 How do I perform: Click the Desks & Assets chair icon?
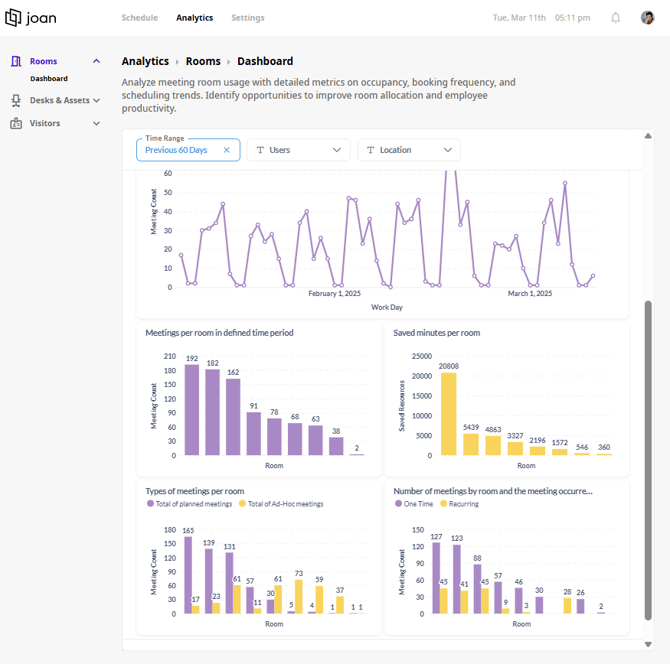pyautogui.click(x=16, y=100)
